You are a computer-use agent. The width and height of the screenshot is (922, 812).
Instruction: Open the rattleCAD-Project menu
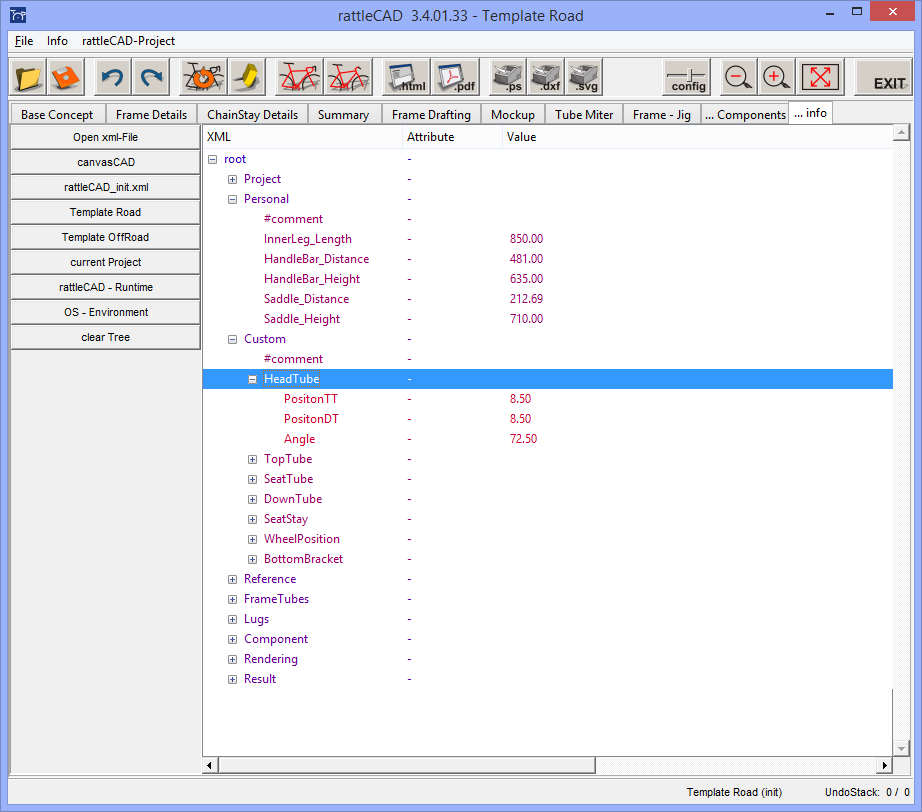[x=128, y=41]
